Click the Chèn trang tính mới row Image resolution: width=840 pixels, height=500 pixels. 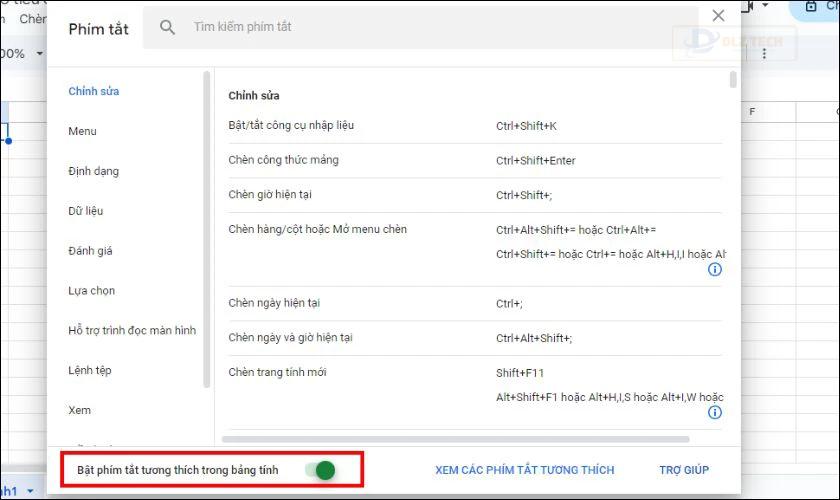coord(475,392)
